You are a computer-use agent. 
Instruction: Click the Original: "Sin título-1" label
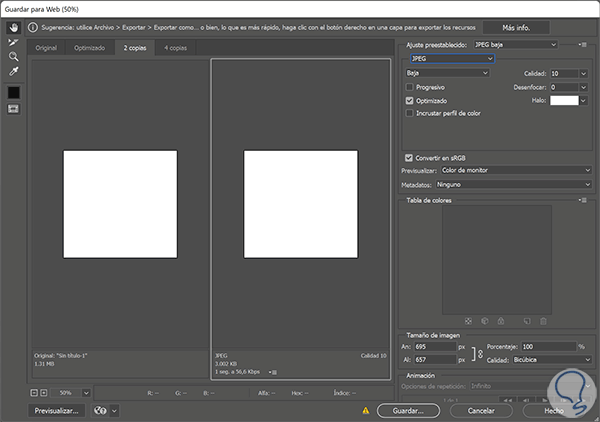(61, 355)
